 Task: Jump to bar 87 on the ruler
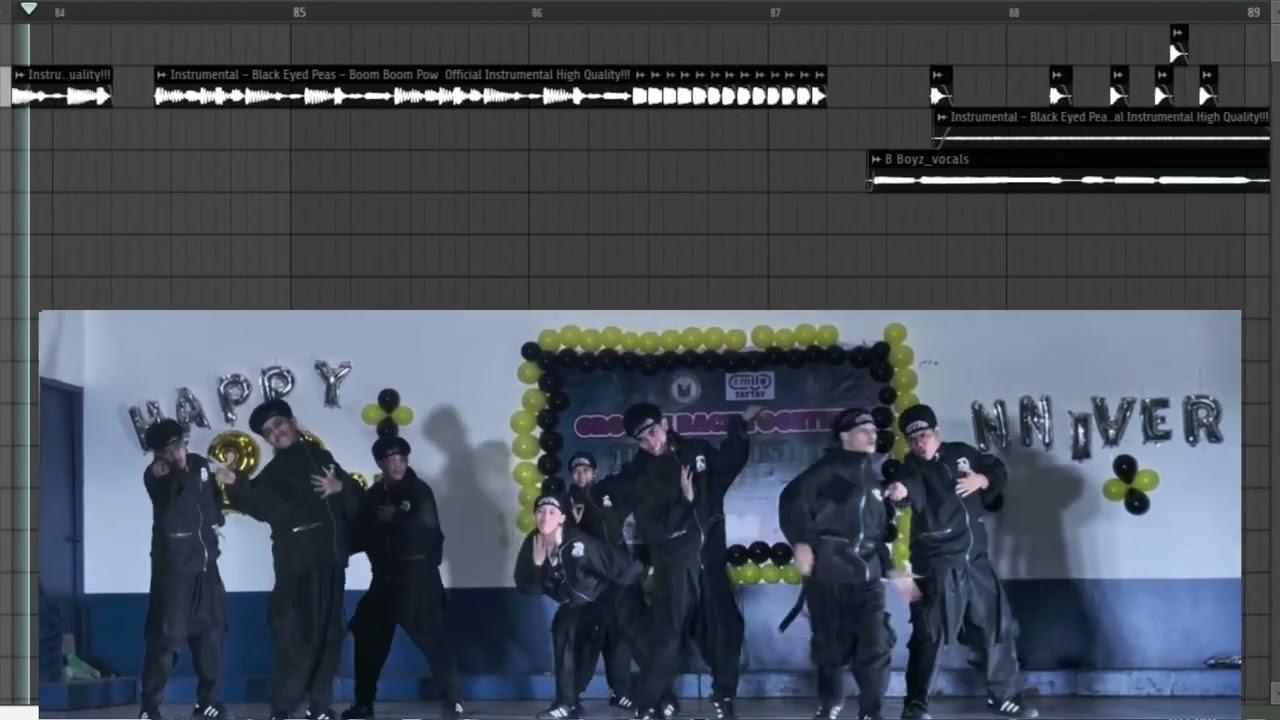coord(775,12)
